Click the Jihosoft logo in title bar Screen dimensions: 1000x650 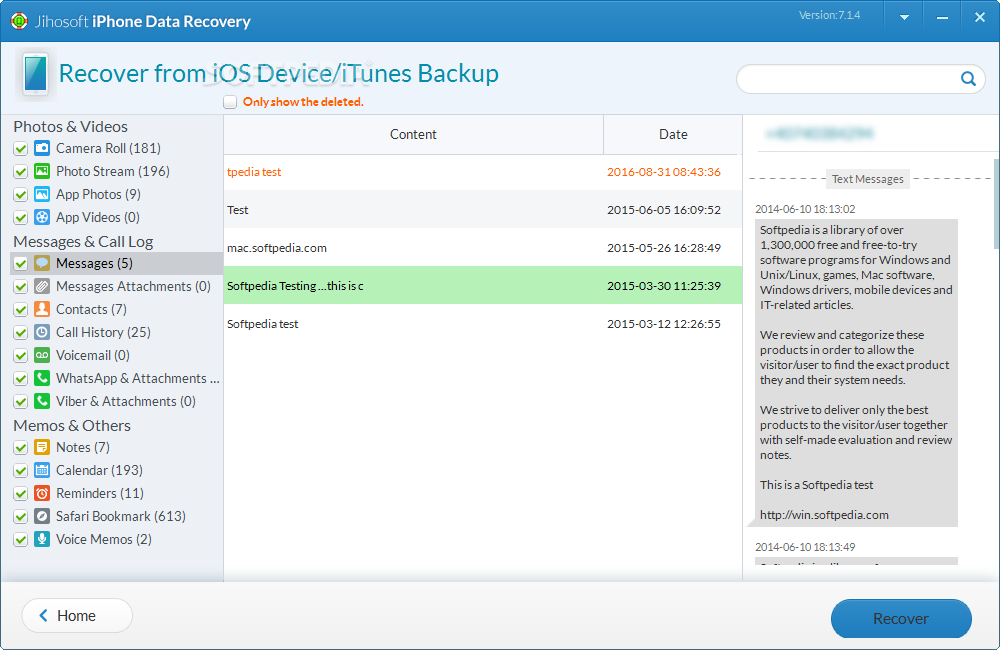click(x=19, y=21)
